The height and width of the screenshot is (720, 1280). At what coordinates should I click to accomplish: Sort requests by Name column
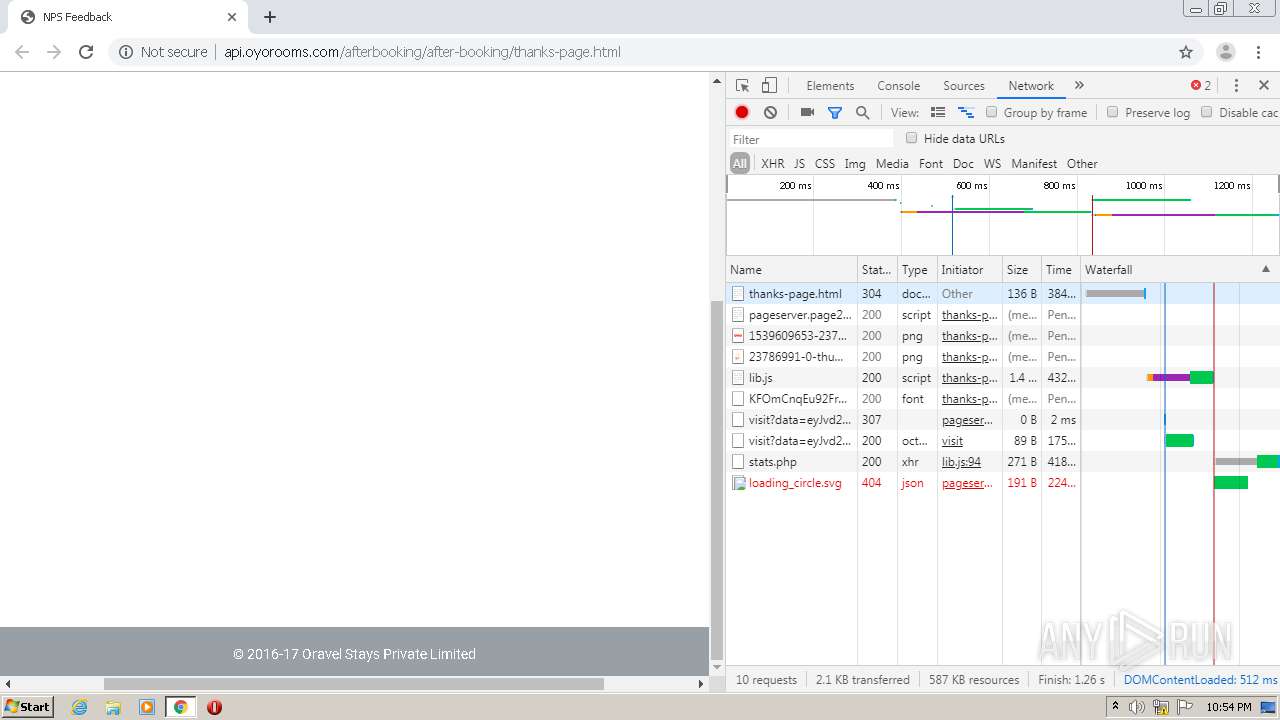[x=792, y=270]
